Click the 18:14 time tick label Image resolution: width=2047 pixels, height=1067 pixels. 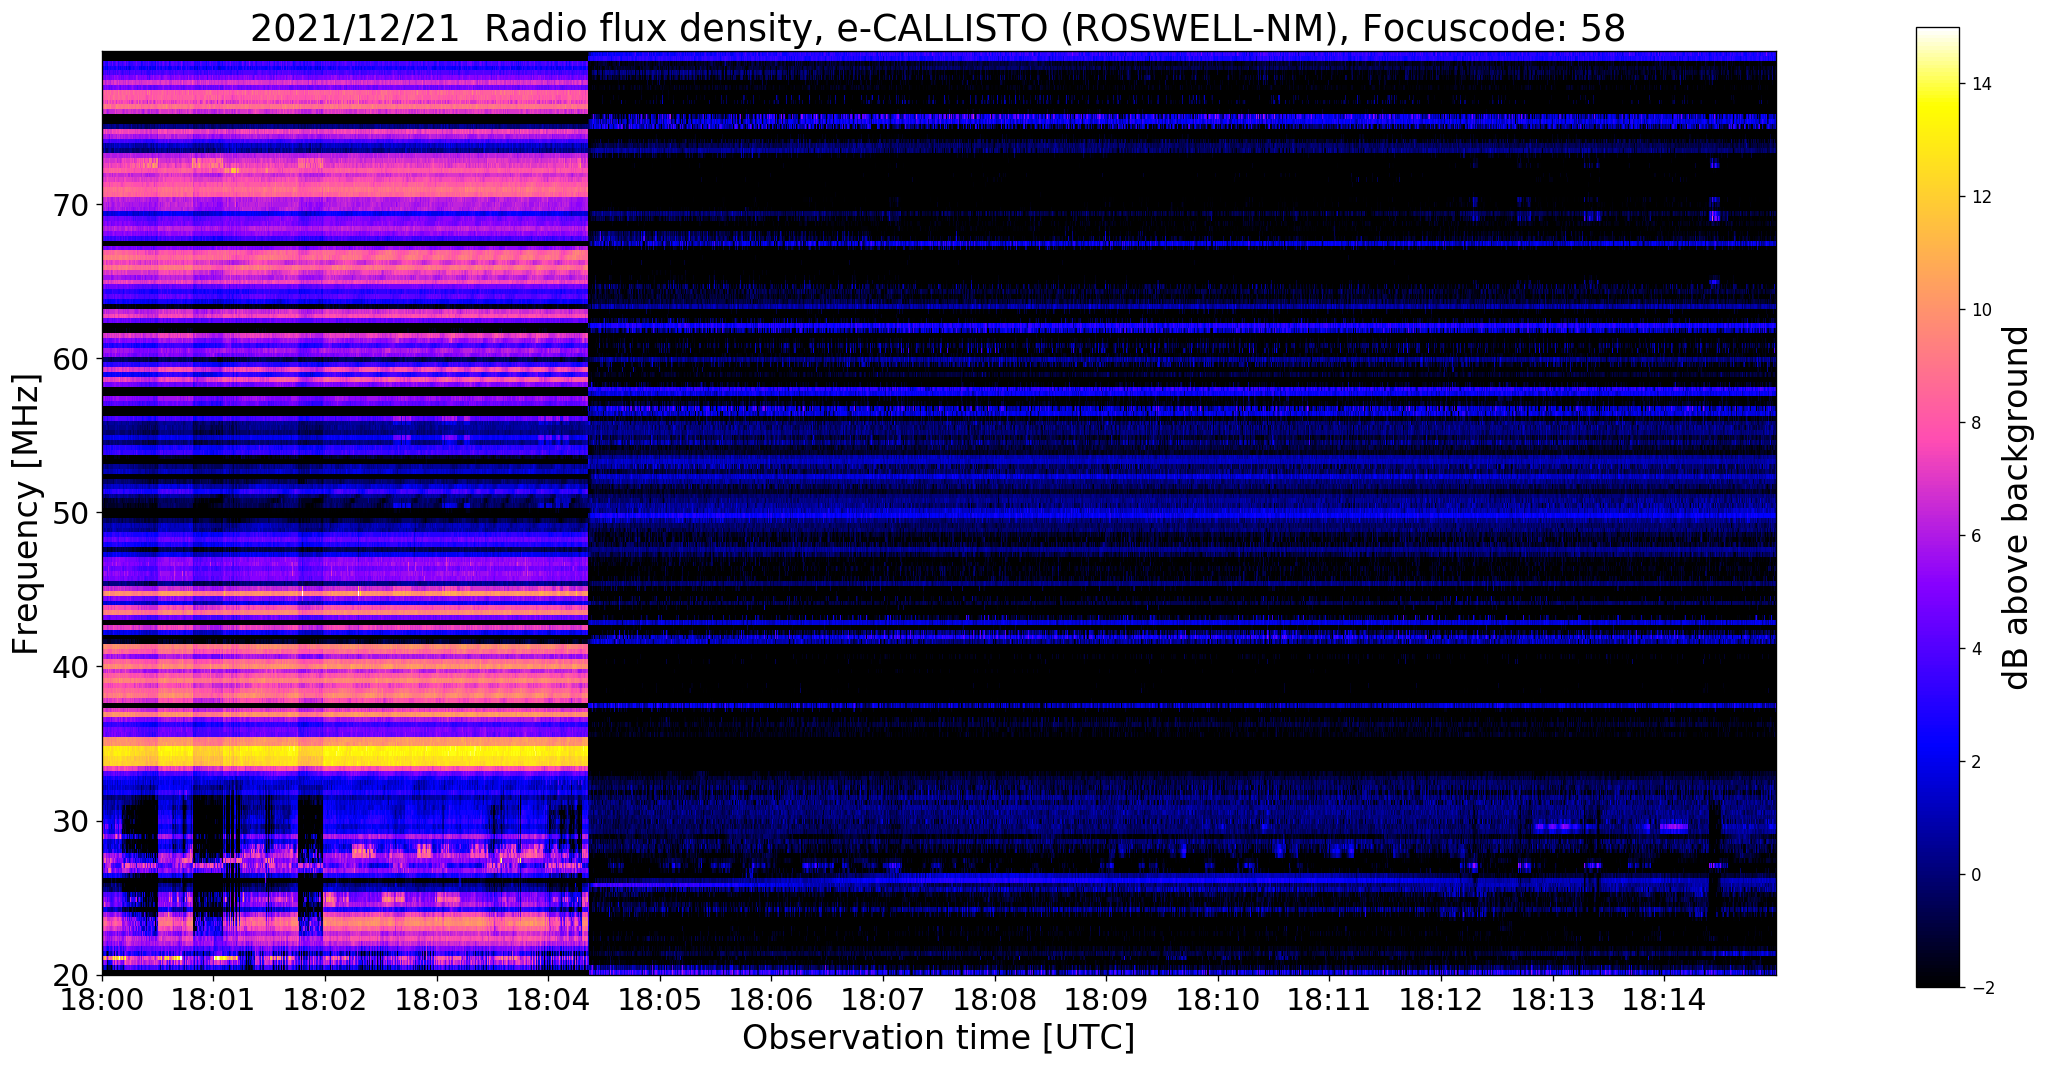point(1664,999)
